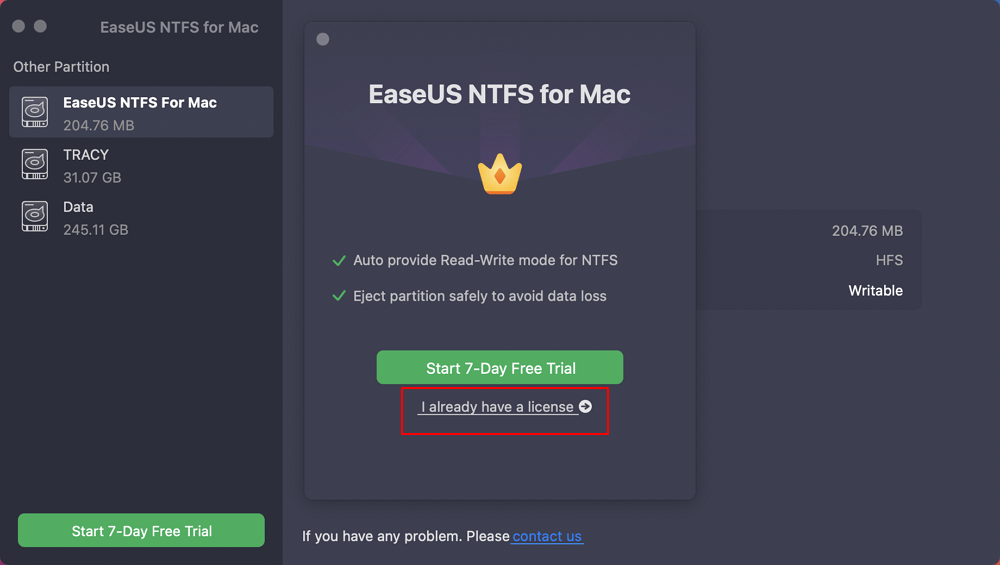The image size is (1000, 565).
Task: Click the Data partition disk icon
Action: click(x=35, y=216)
